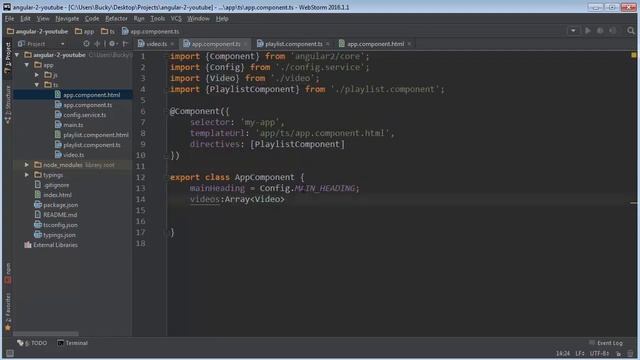Image resolution: width=640 pixels, height=360 pixels.
Task: Open the VCS menu
Action: tap(176, 19)
